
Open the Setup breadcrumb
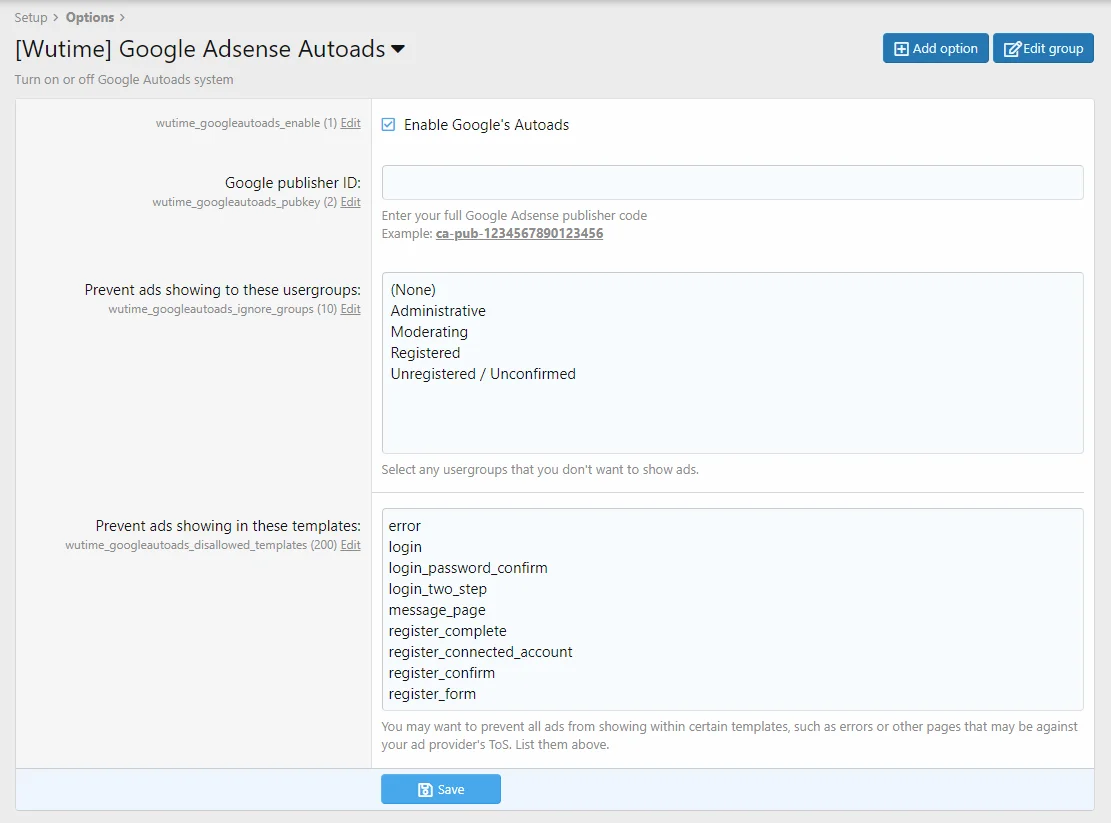31,17
